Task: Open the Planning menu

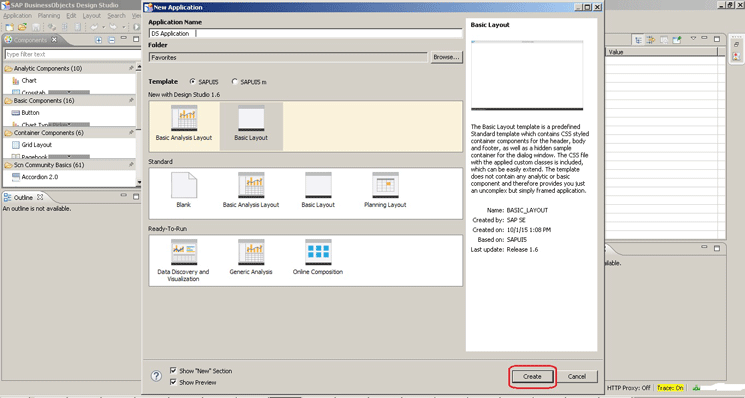Action: tap(49, 16)
